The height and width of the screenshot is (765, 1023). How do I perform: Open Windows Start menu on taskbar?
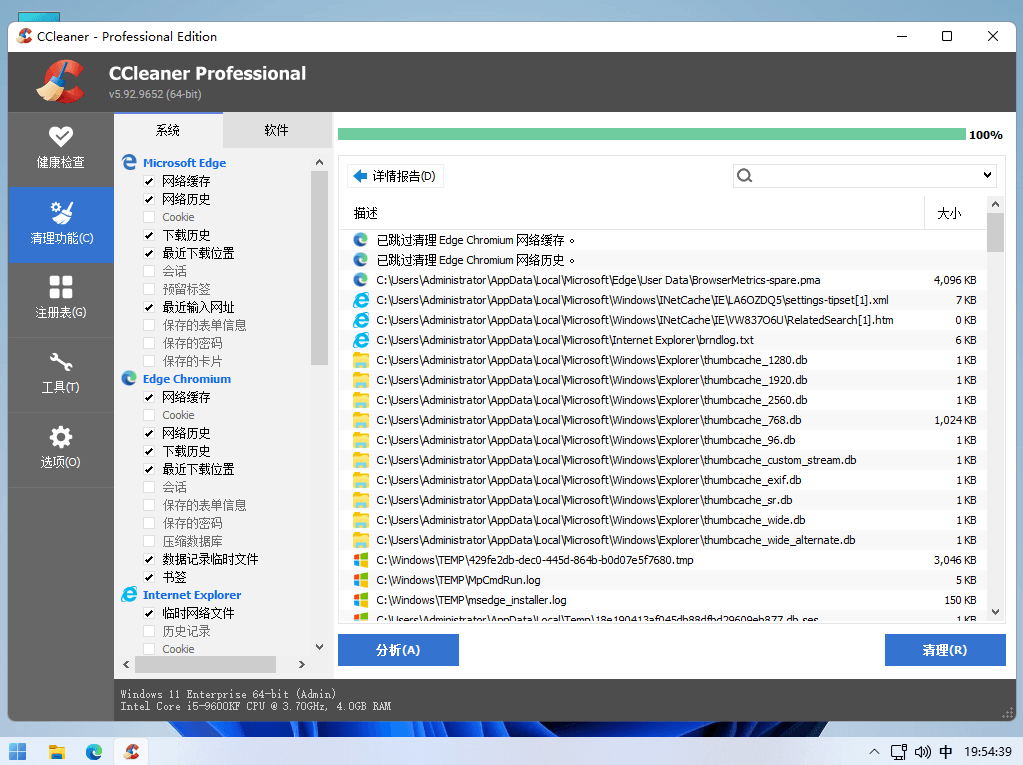point(18,751)
